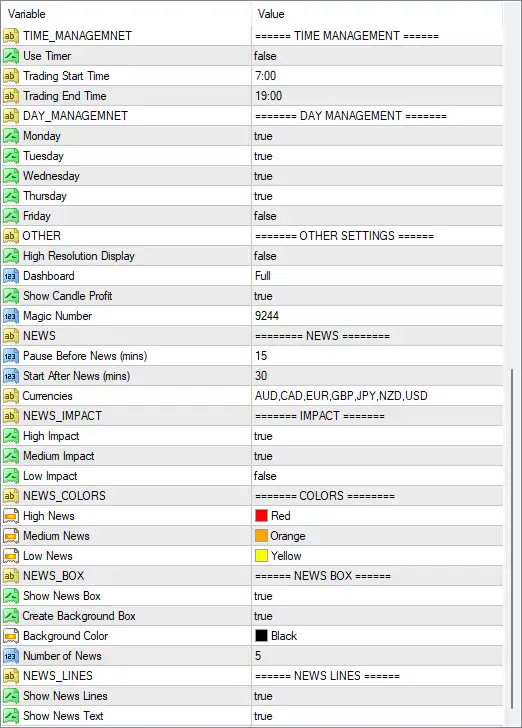The height and width of the screenshot is (728, 522).
Task: Click the color icon next to Medium News
Action: 11,536
